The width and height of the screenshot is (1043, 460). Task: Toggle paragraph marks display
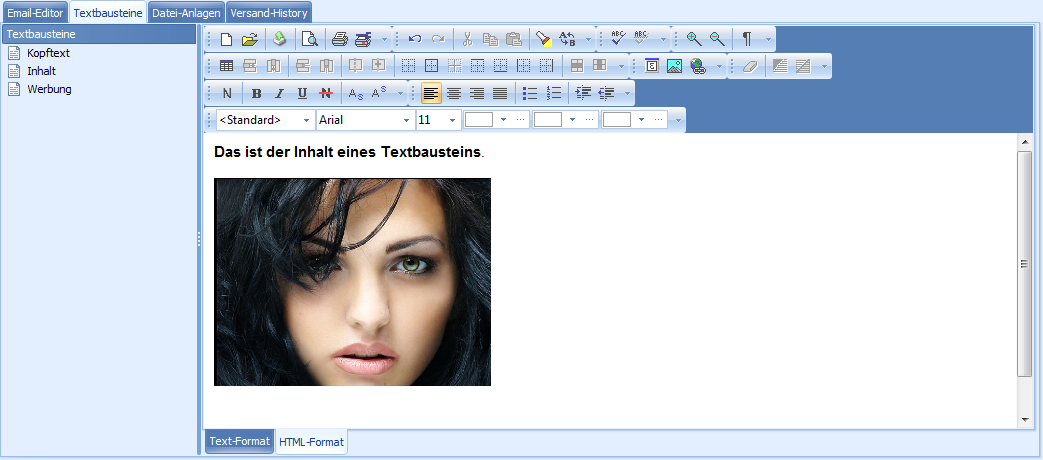pyautogui.click(x=747, y=39)
